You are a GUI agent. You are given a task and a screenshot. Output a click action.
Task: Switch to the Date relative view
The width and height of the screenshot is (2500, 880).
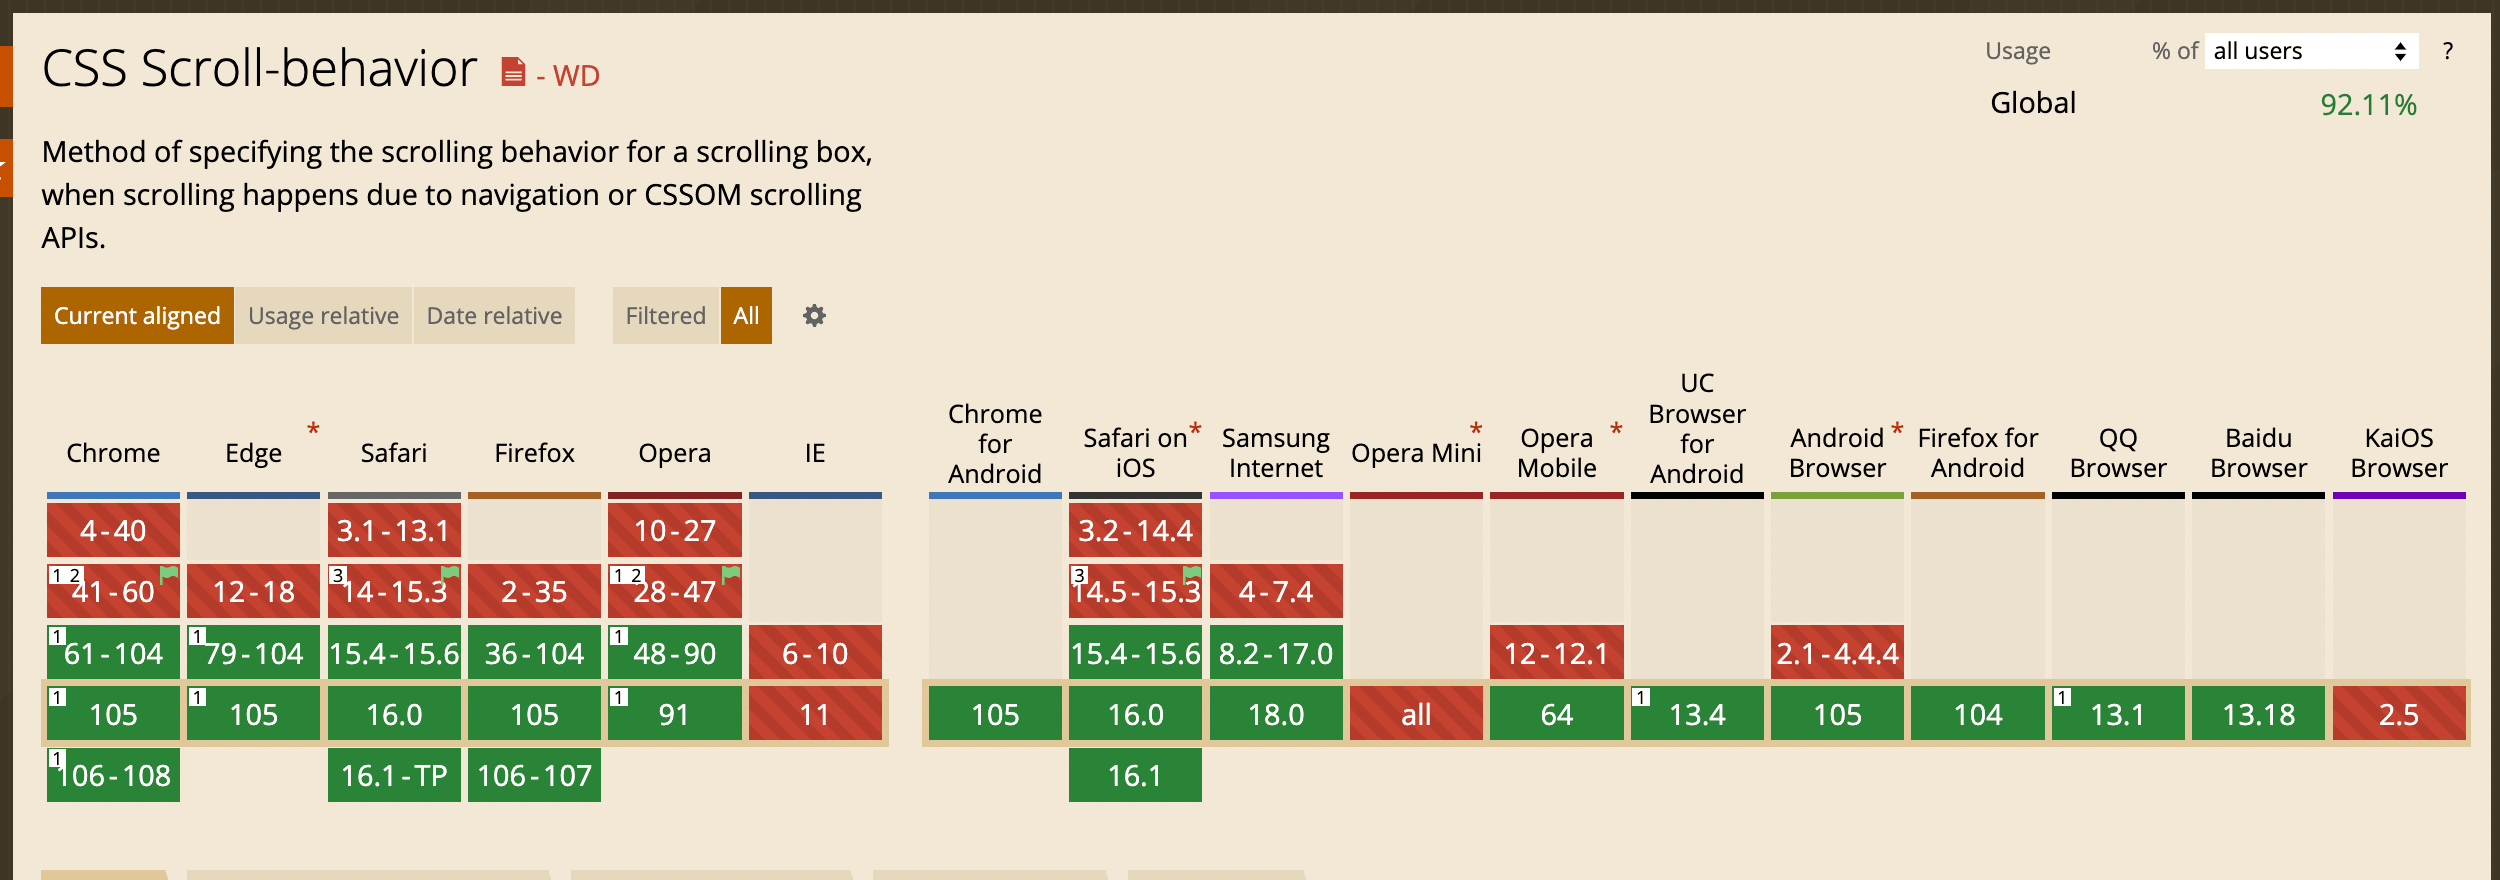[494, 315]
